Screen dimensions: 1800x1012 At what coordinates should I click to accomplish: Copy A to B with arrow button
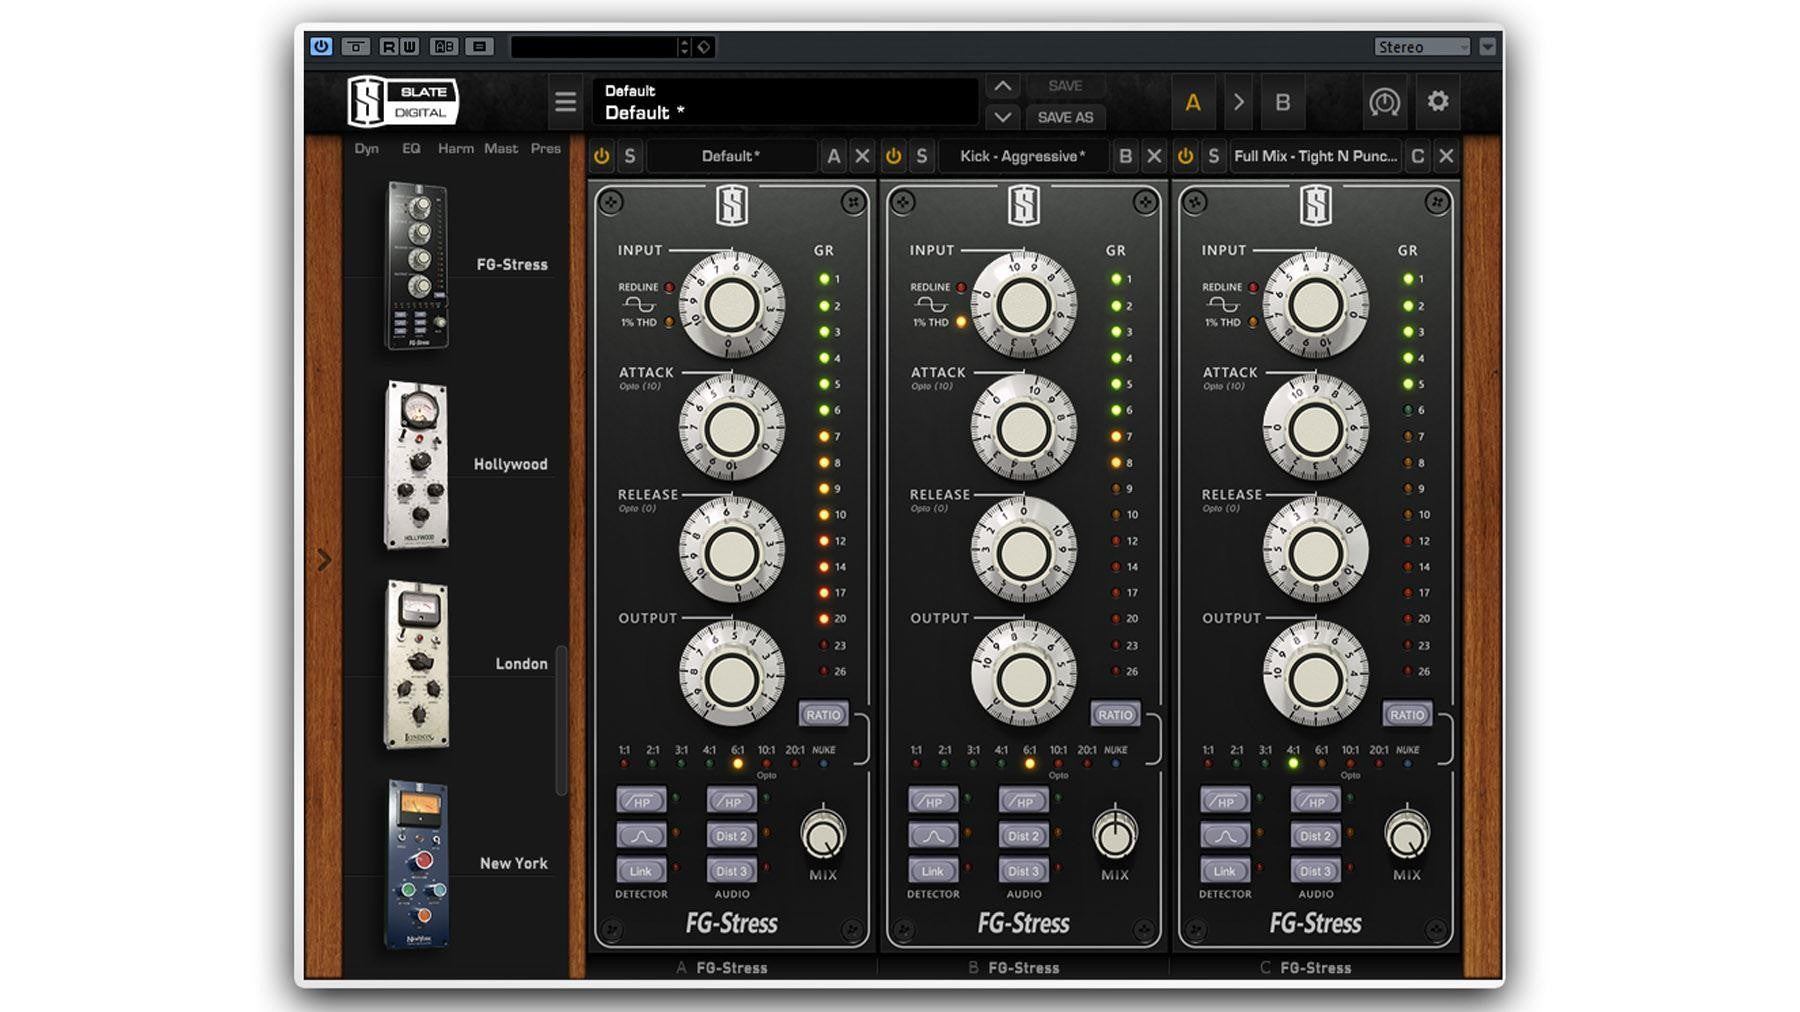point(1238,102)
